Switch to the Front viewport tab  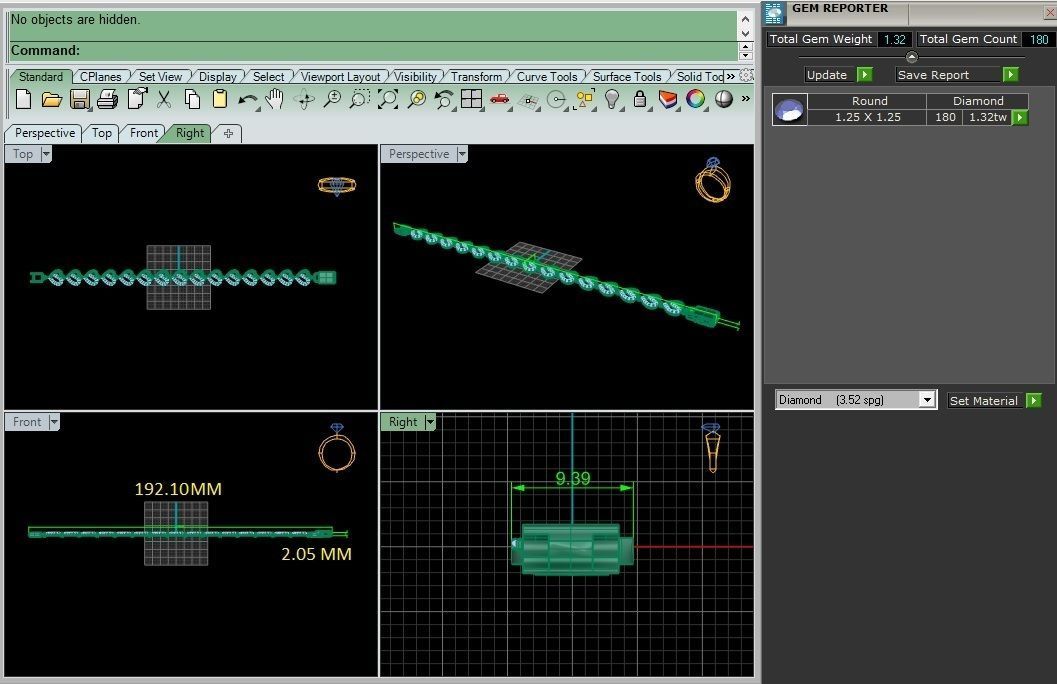pyautogui.click(x=144, y=133)
